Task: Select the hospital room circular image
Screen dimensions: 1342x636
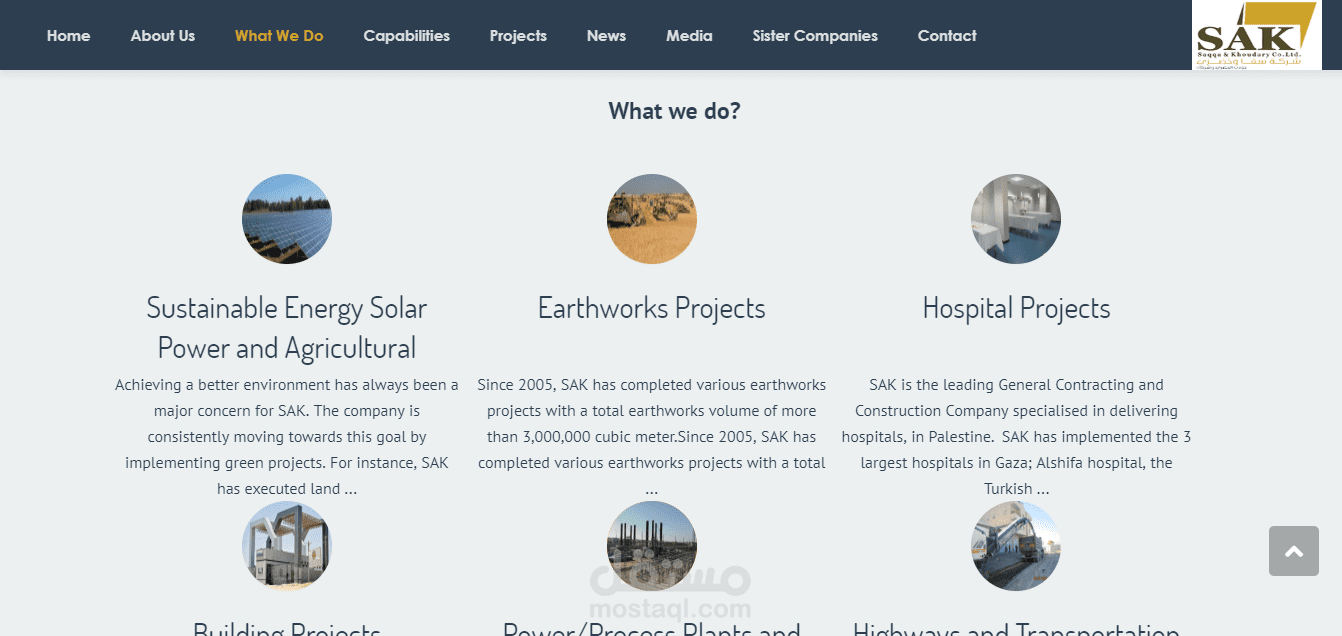Action: 1016,219
